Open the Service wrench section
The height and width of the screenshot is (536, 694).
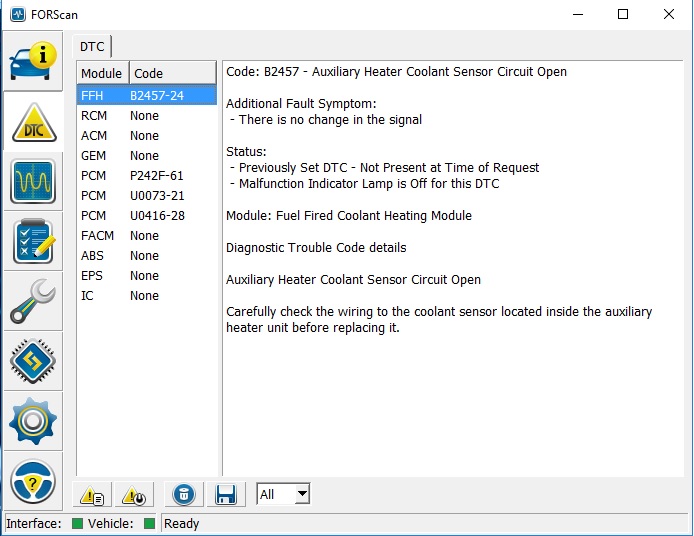click(33, 301)
